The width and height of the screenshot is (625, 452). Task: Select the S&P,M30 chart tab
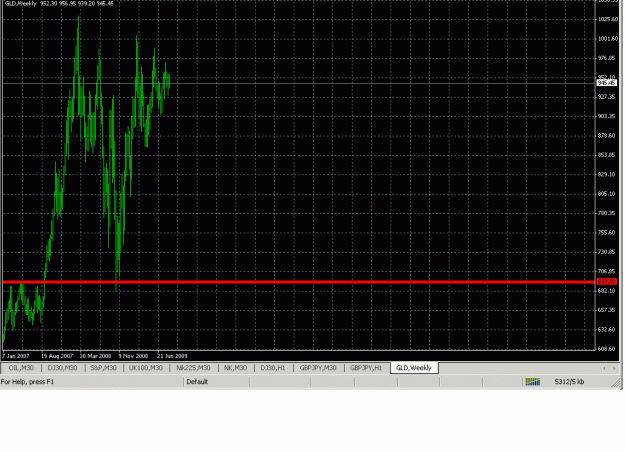tap(104, 368)
